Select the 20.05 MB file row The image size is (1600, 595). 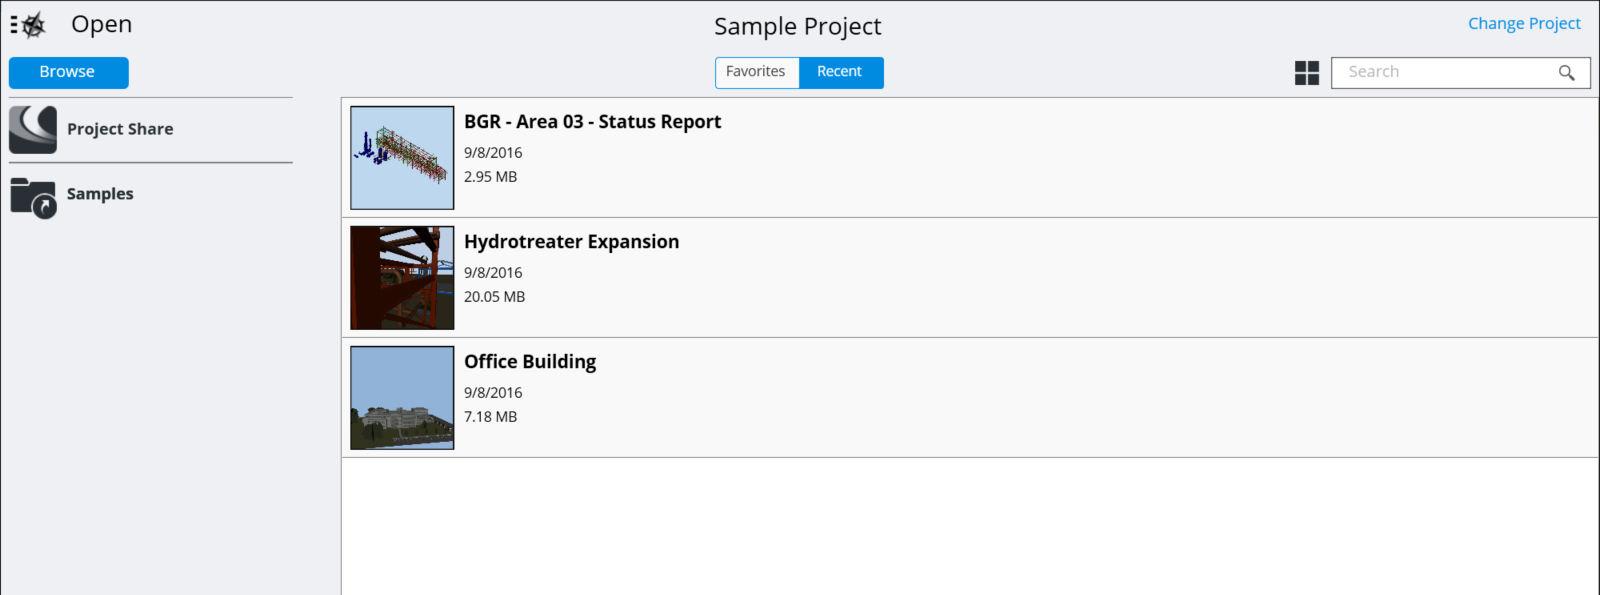tap(969, 278)
